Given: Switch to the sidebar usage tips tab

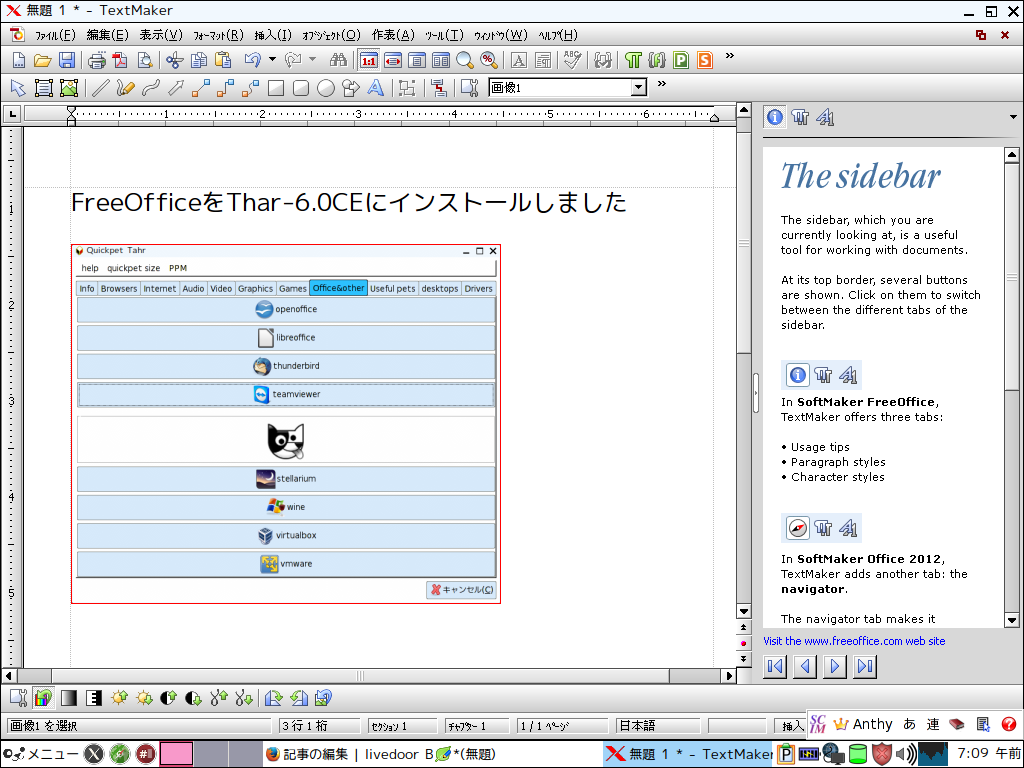Looking at the screenshot, I should [775, 118].
